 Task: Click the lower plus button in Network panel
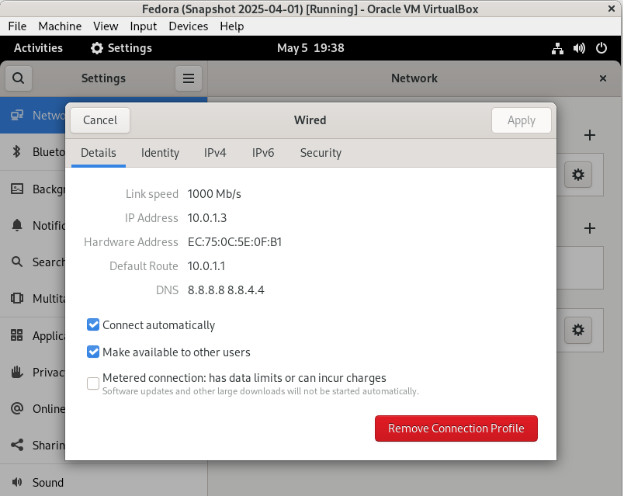590,228
